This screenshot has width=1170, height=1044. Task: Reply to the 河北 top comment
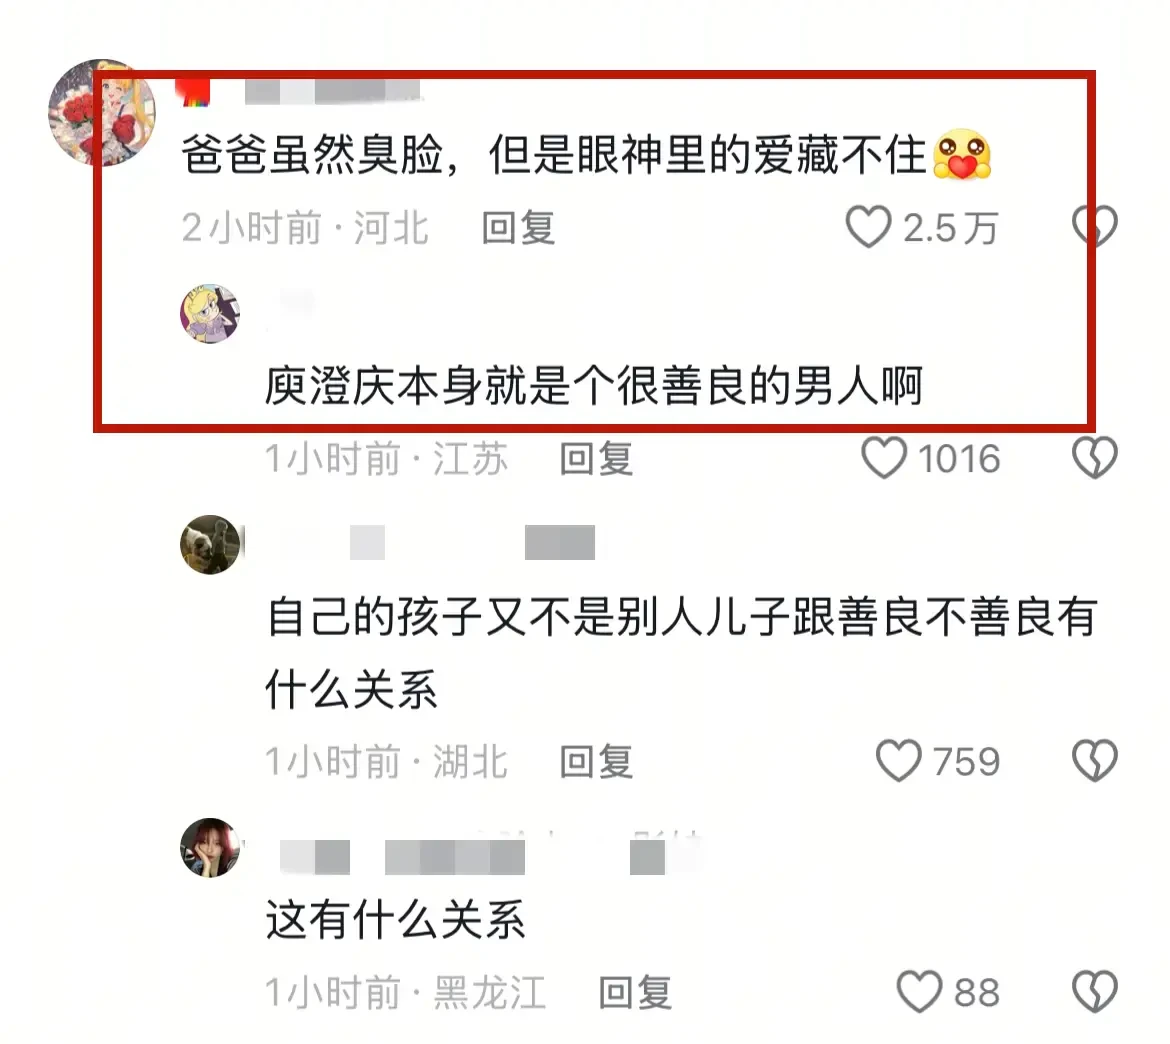point(519,228)
